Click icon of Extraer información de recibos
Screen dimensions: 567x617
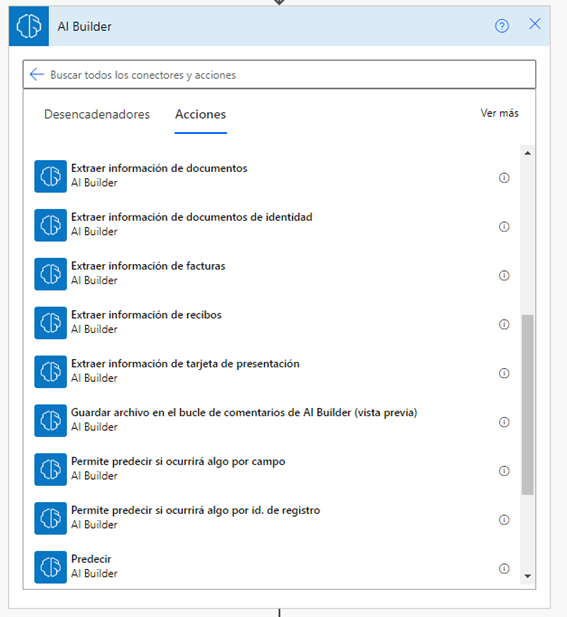50,323
